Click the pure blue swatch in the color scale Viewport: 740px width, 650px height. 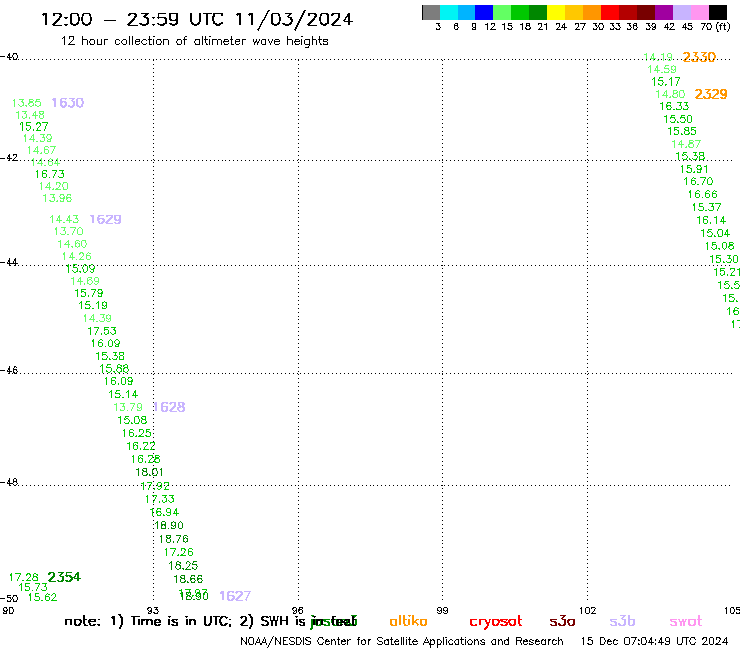(x=484, y=13)
